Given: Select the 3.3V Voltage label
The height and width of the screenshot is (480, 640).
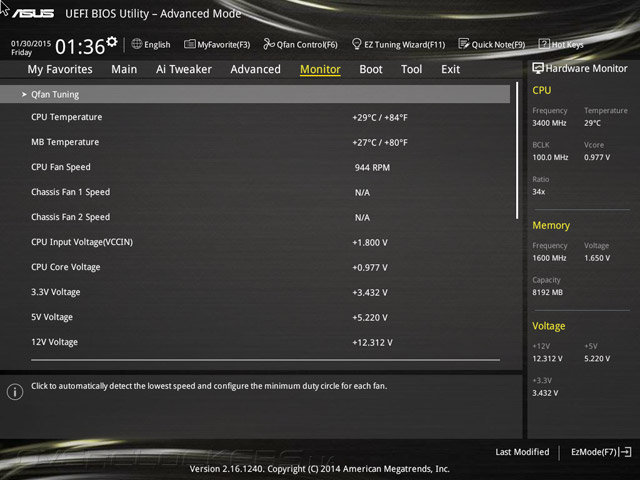Looking at the screenshot, I should pyautogui.click(x=56, y=292).
